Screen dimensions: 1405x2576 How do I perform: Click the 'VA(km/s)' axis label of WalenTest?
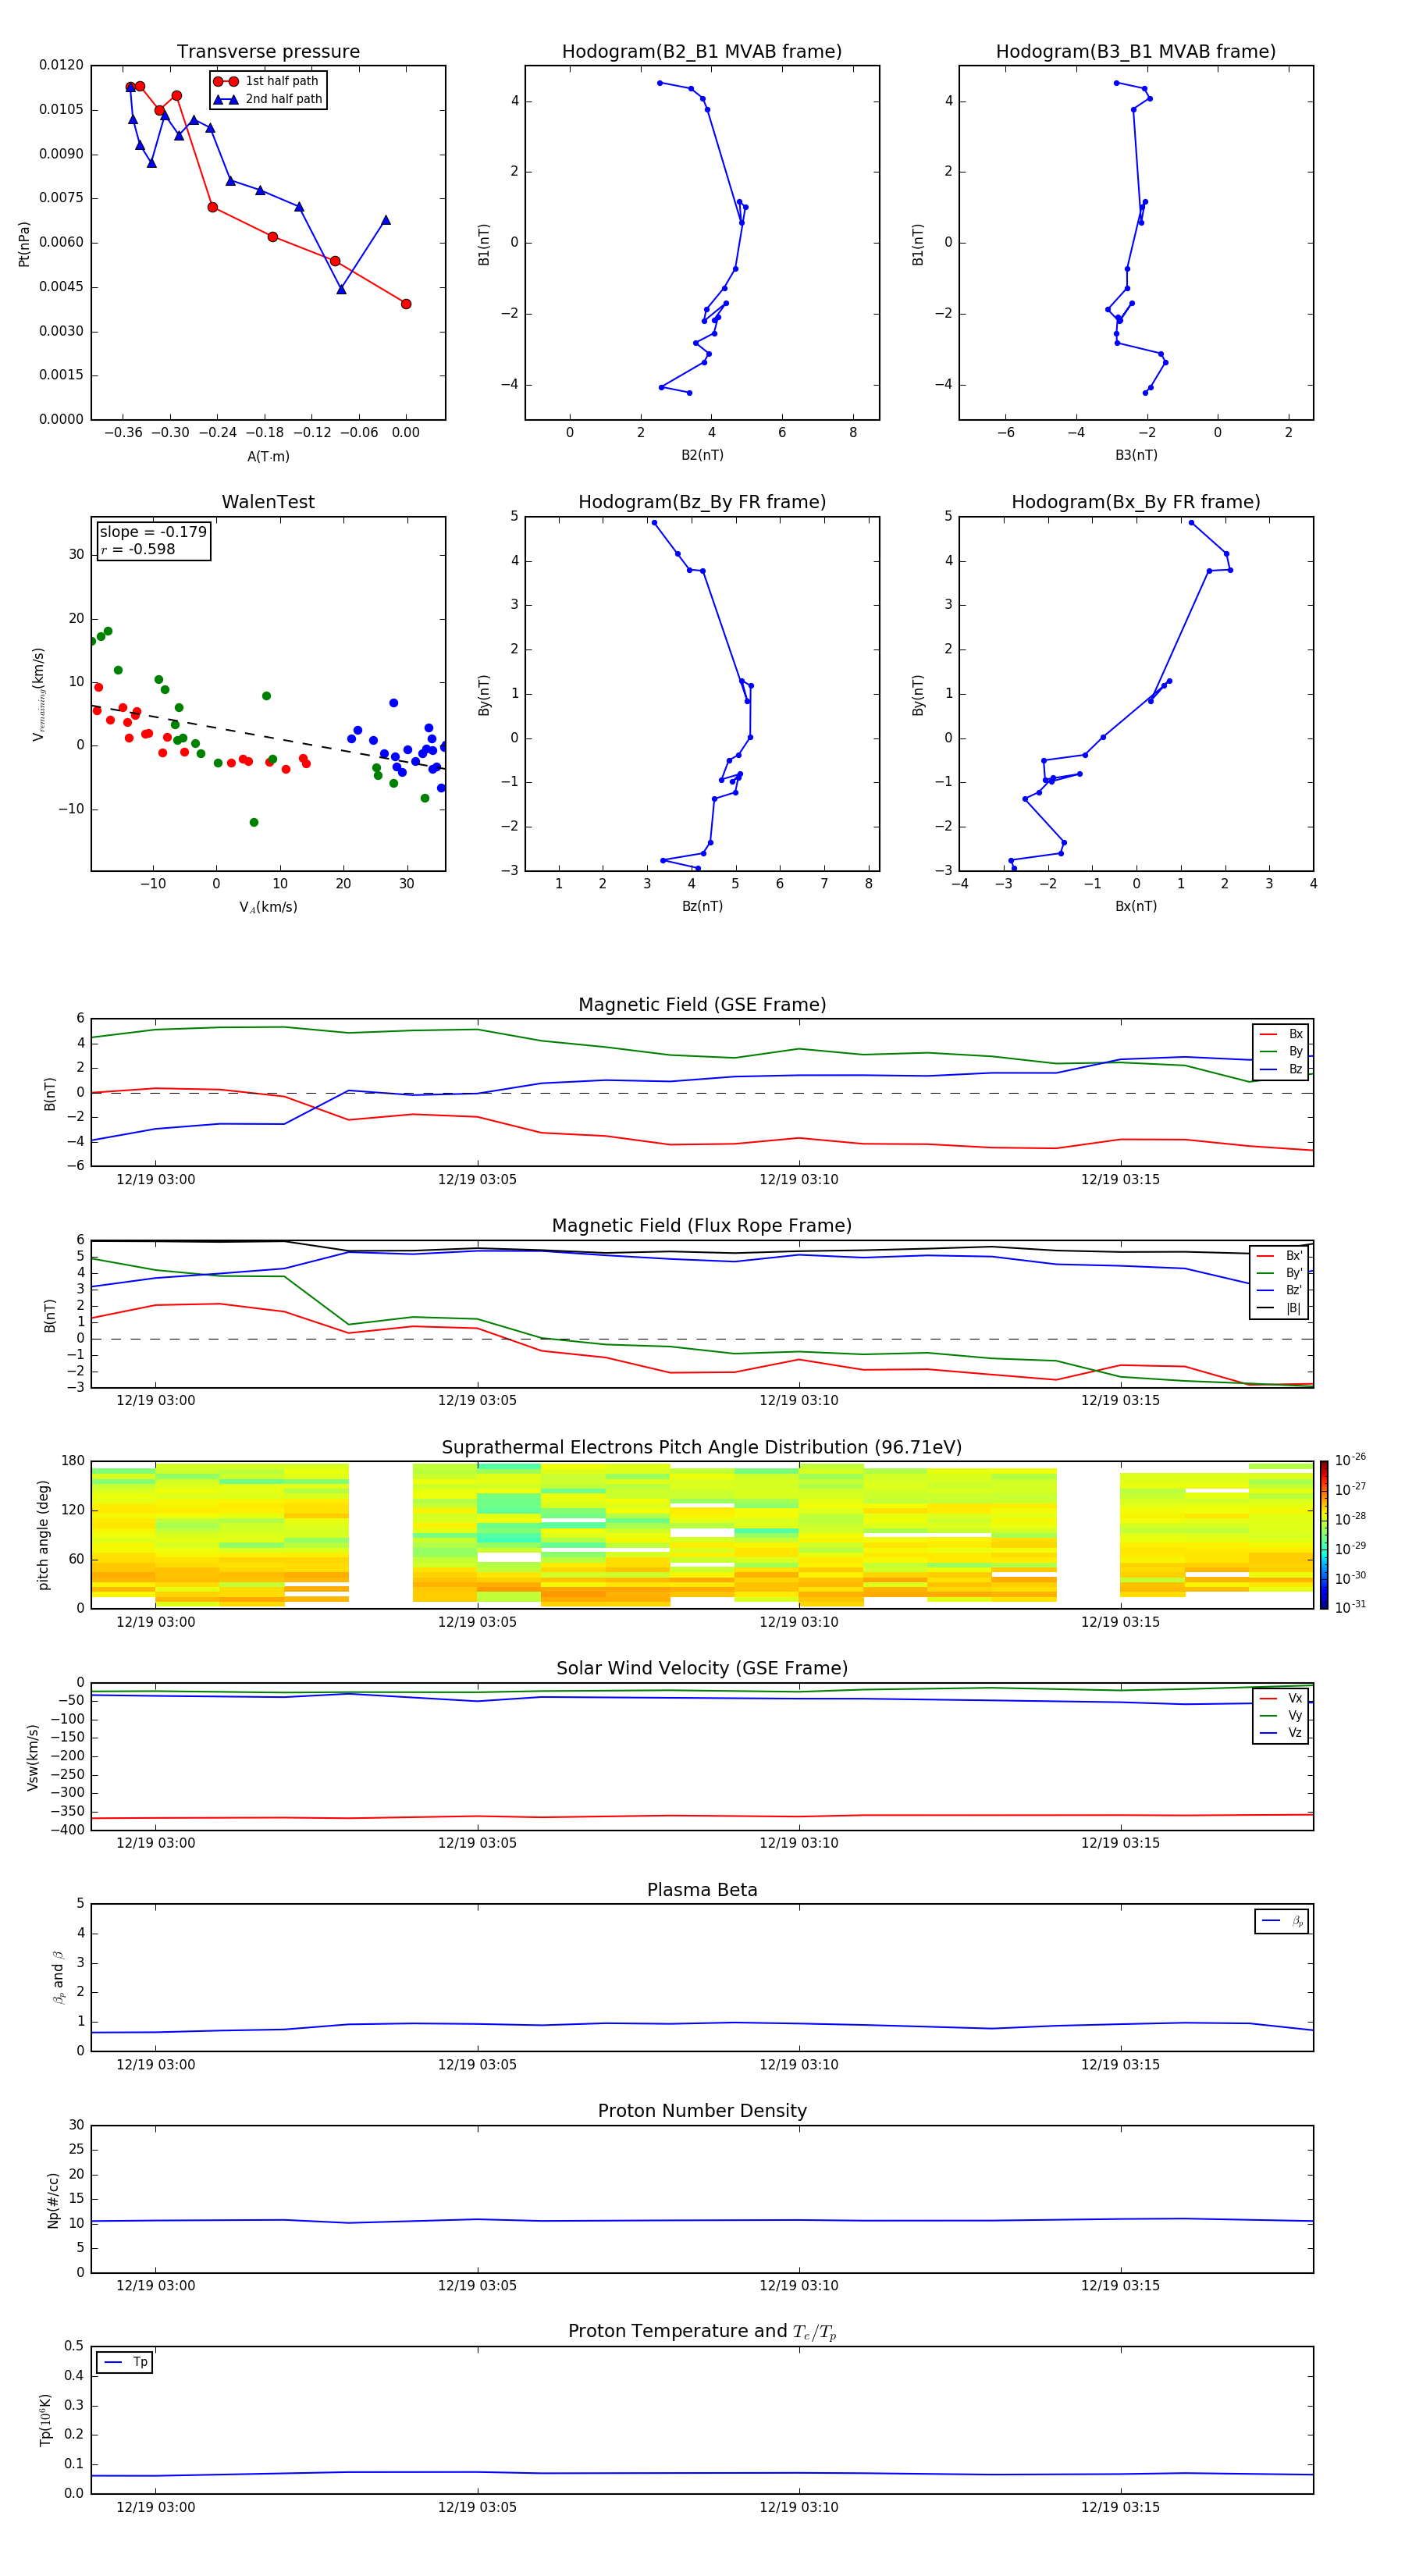pyautogui.click(x=268, y=907)
